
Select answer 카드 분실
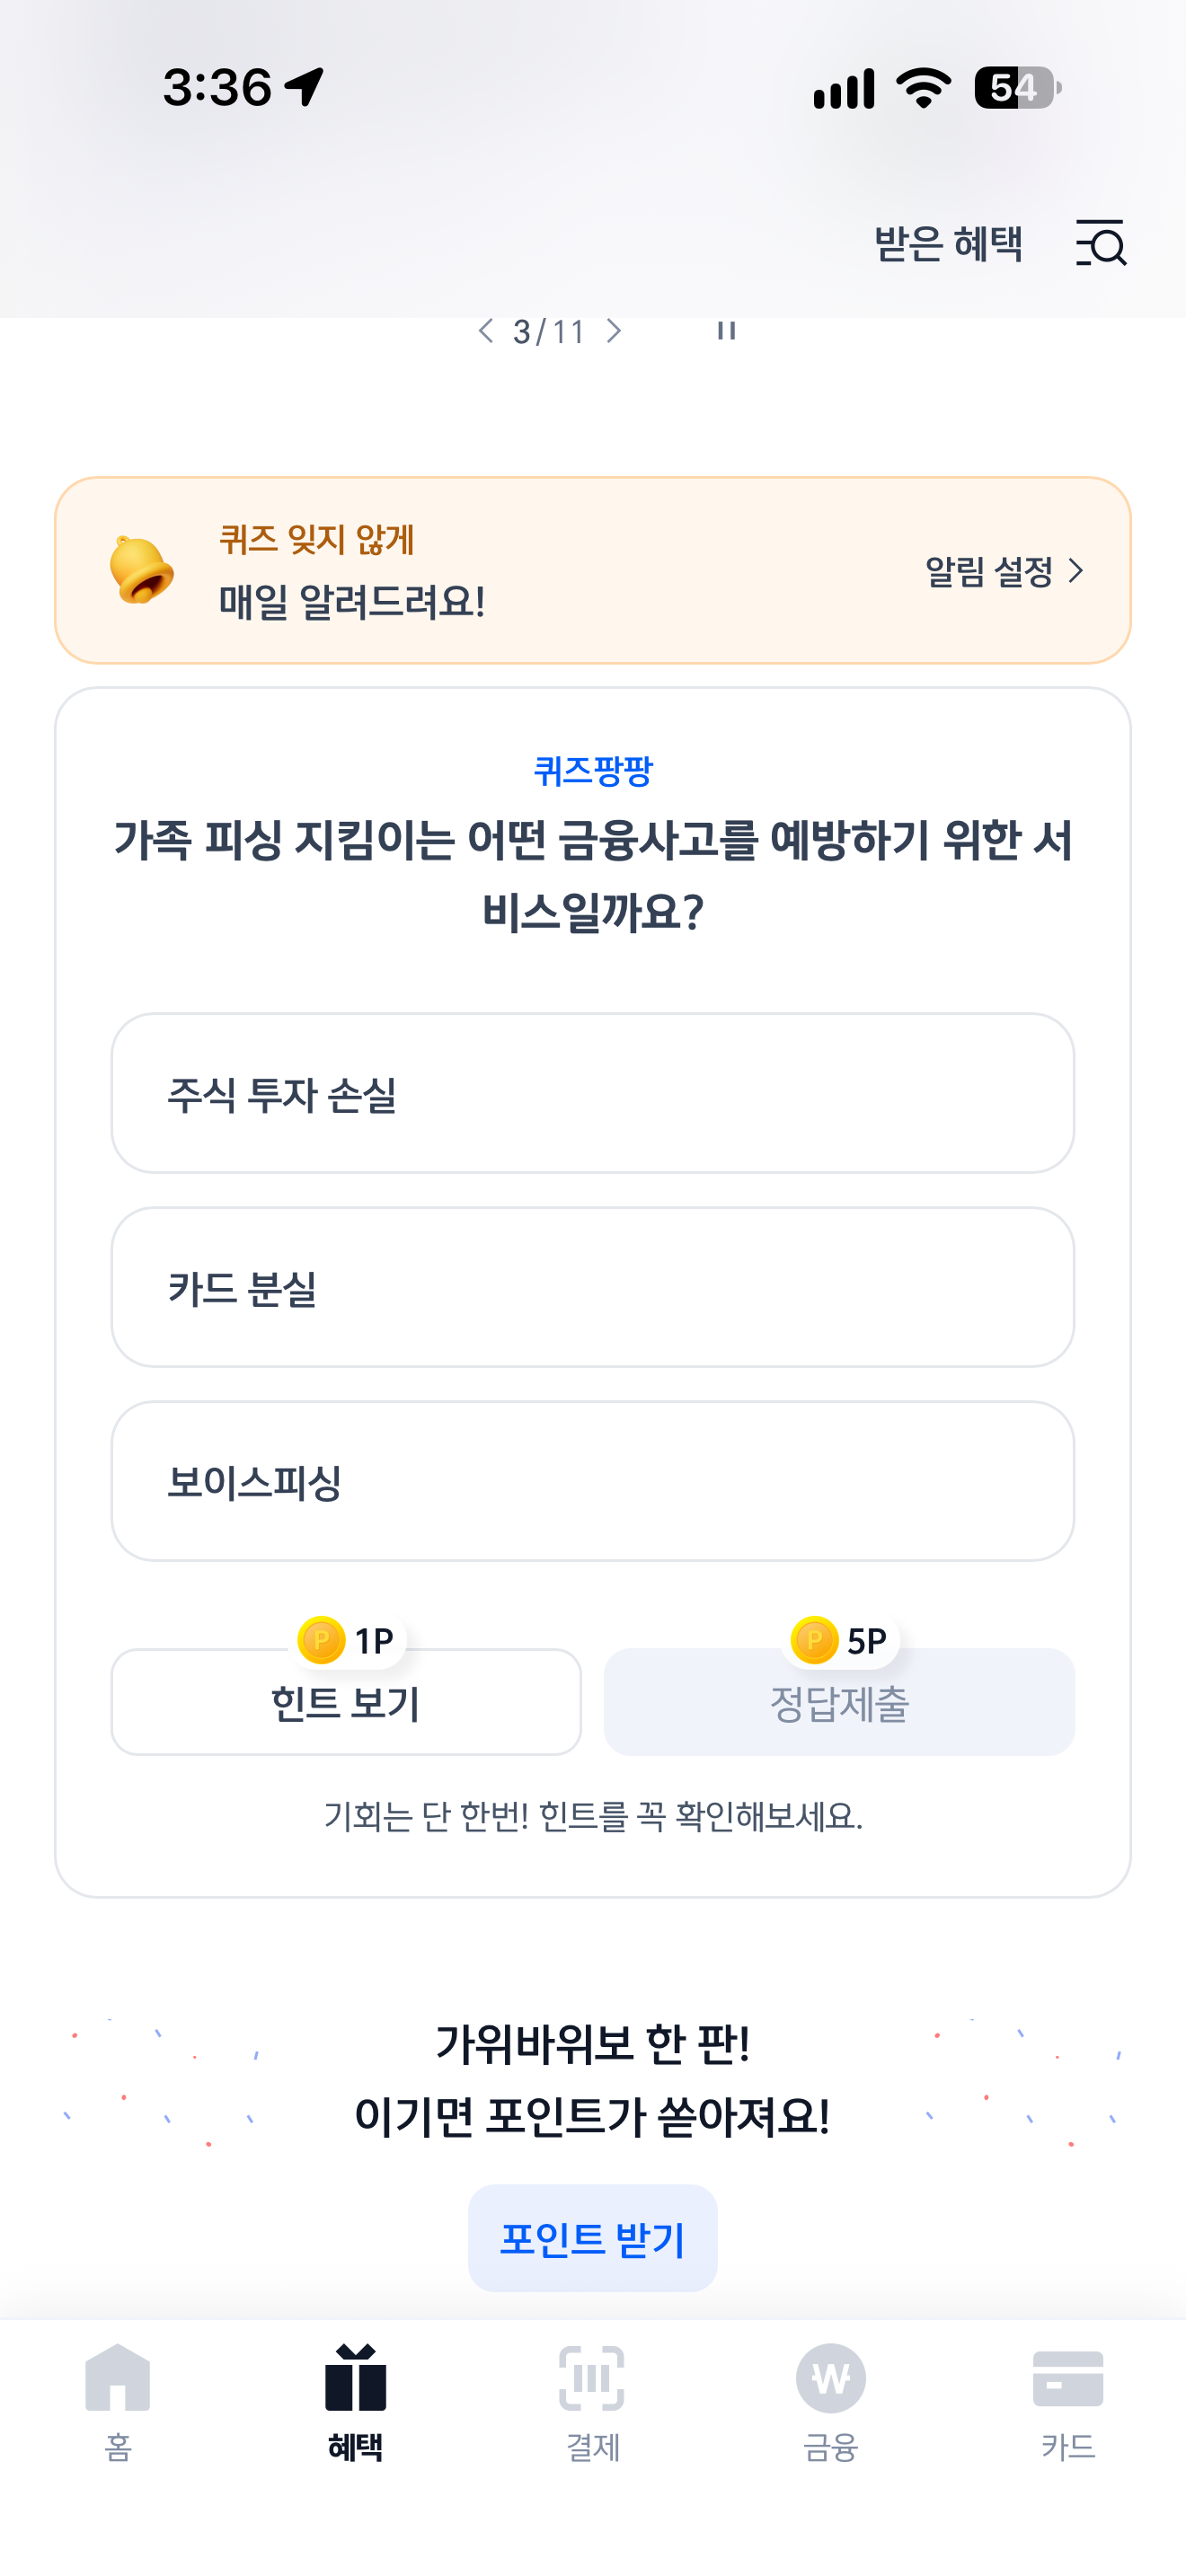(592, 1287)
